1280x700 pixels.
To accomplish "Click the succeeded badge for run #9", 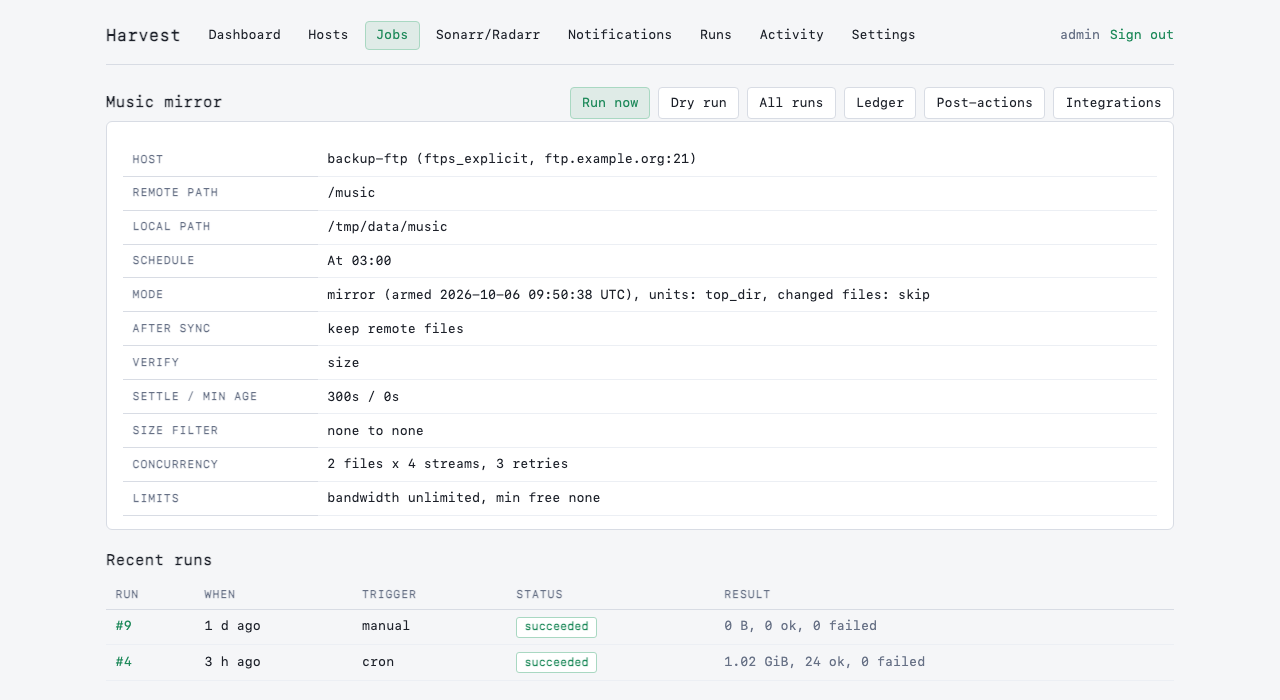I will 556,627.
